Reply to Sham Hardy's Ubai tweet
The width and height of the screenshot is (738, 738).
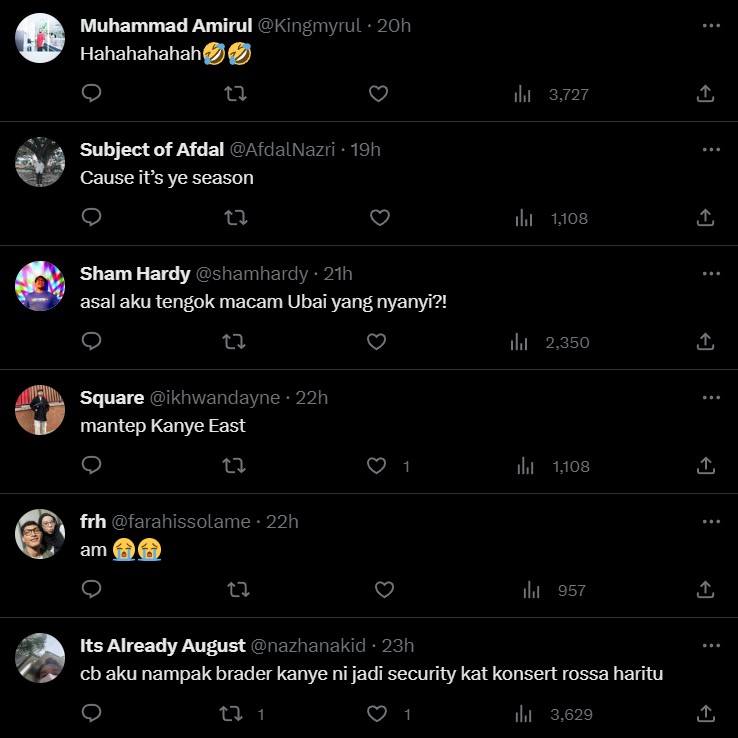click(x=91, y=342)
